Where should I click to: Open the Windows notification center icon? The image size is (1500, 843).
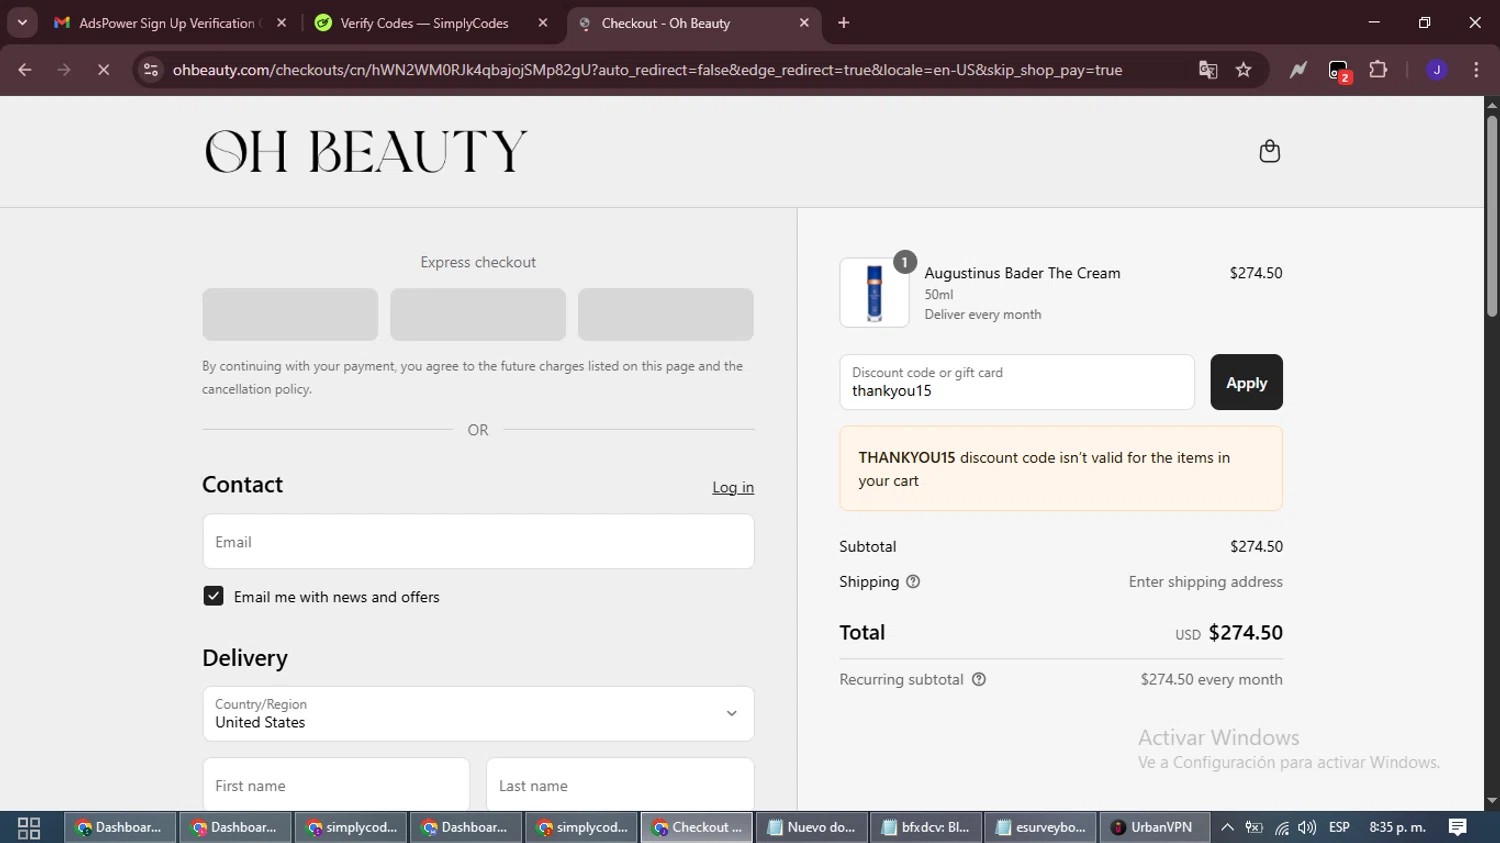click(x=1458, y=827)
